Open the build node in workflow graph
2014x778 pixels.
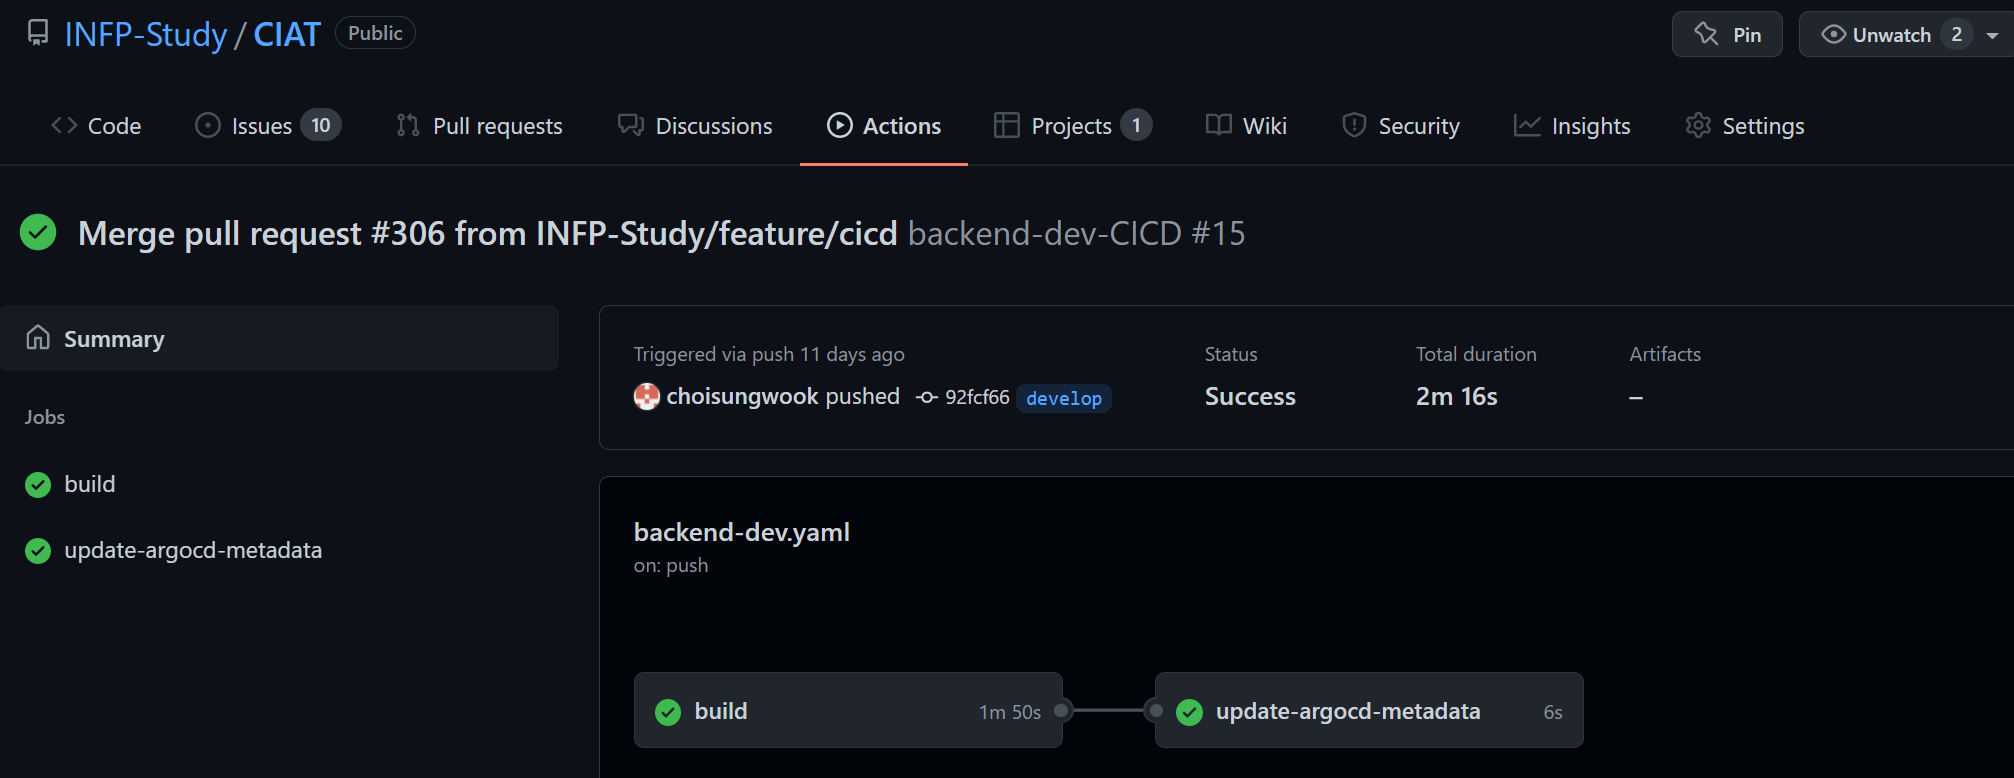click(848, 711)
